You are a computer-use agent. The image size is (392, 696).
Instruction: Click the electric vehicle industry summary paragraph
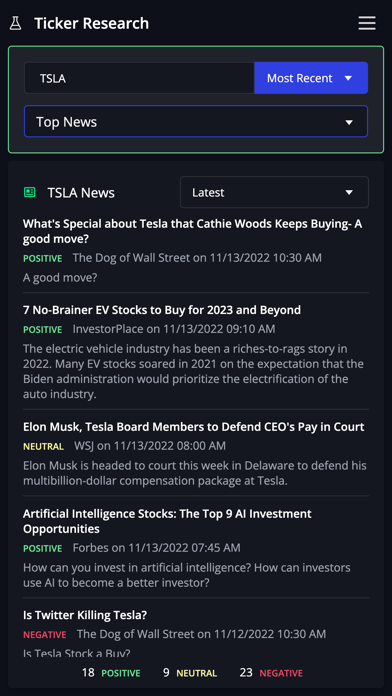coord(194,372)
